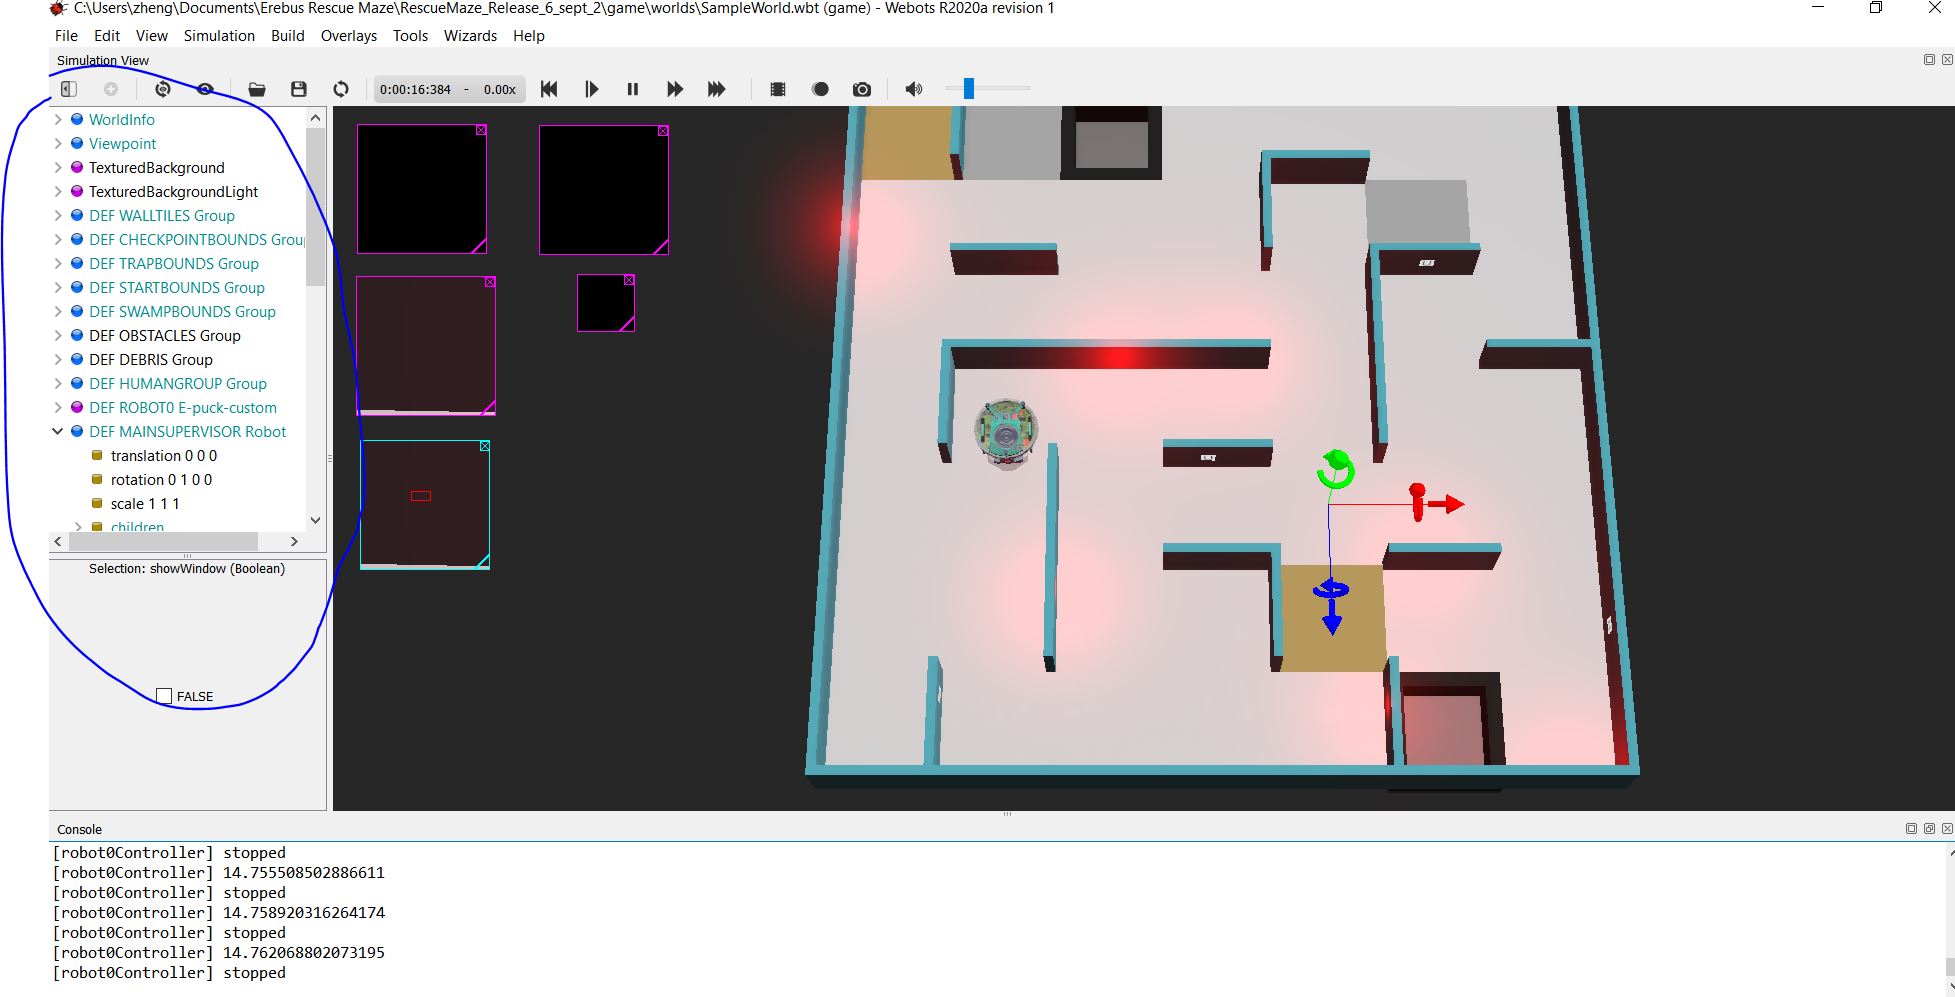The height and width of the screenshot is (997, 1955).
Task: Open the Simulation menu
Action: (219, 36)
